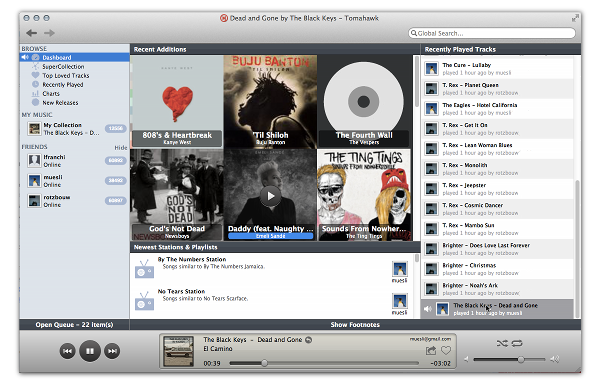
Task: Go to the previous track
Action: coord(67,351)
